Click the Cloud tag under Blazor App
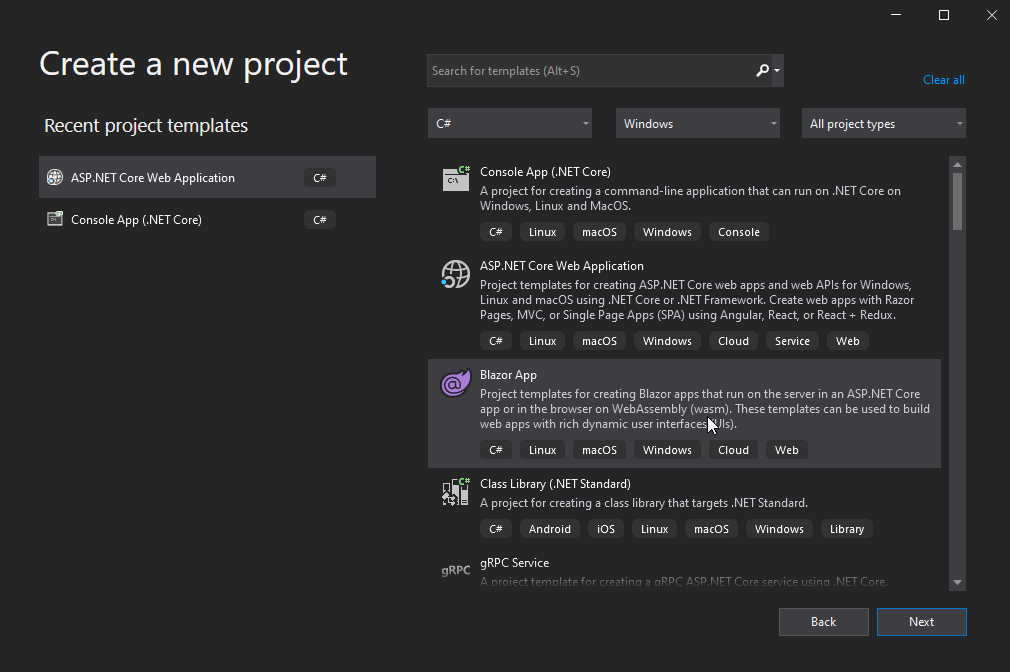This screenshot has height=672, width=1010. click(733, 450)
